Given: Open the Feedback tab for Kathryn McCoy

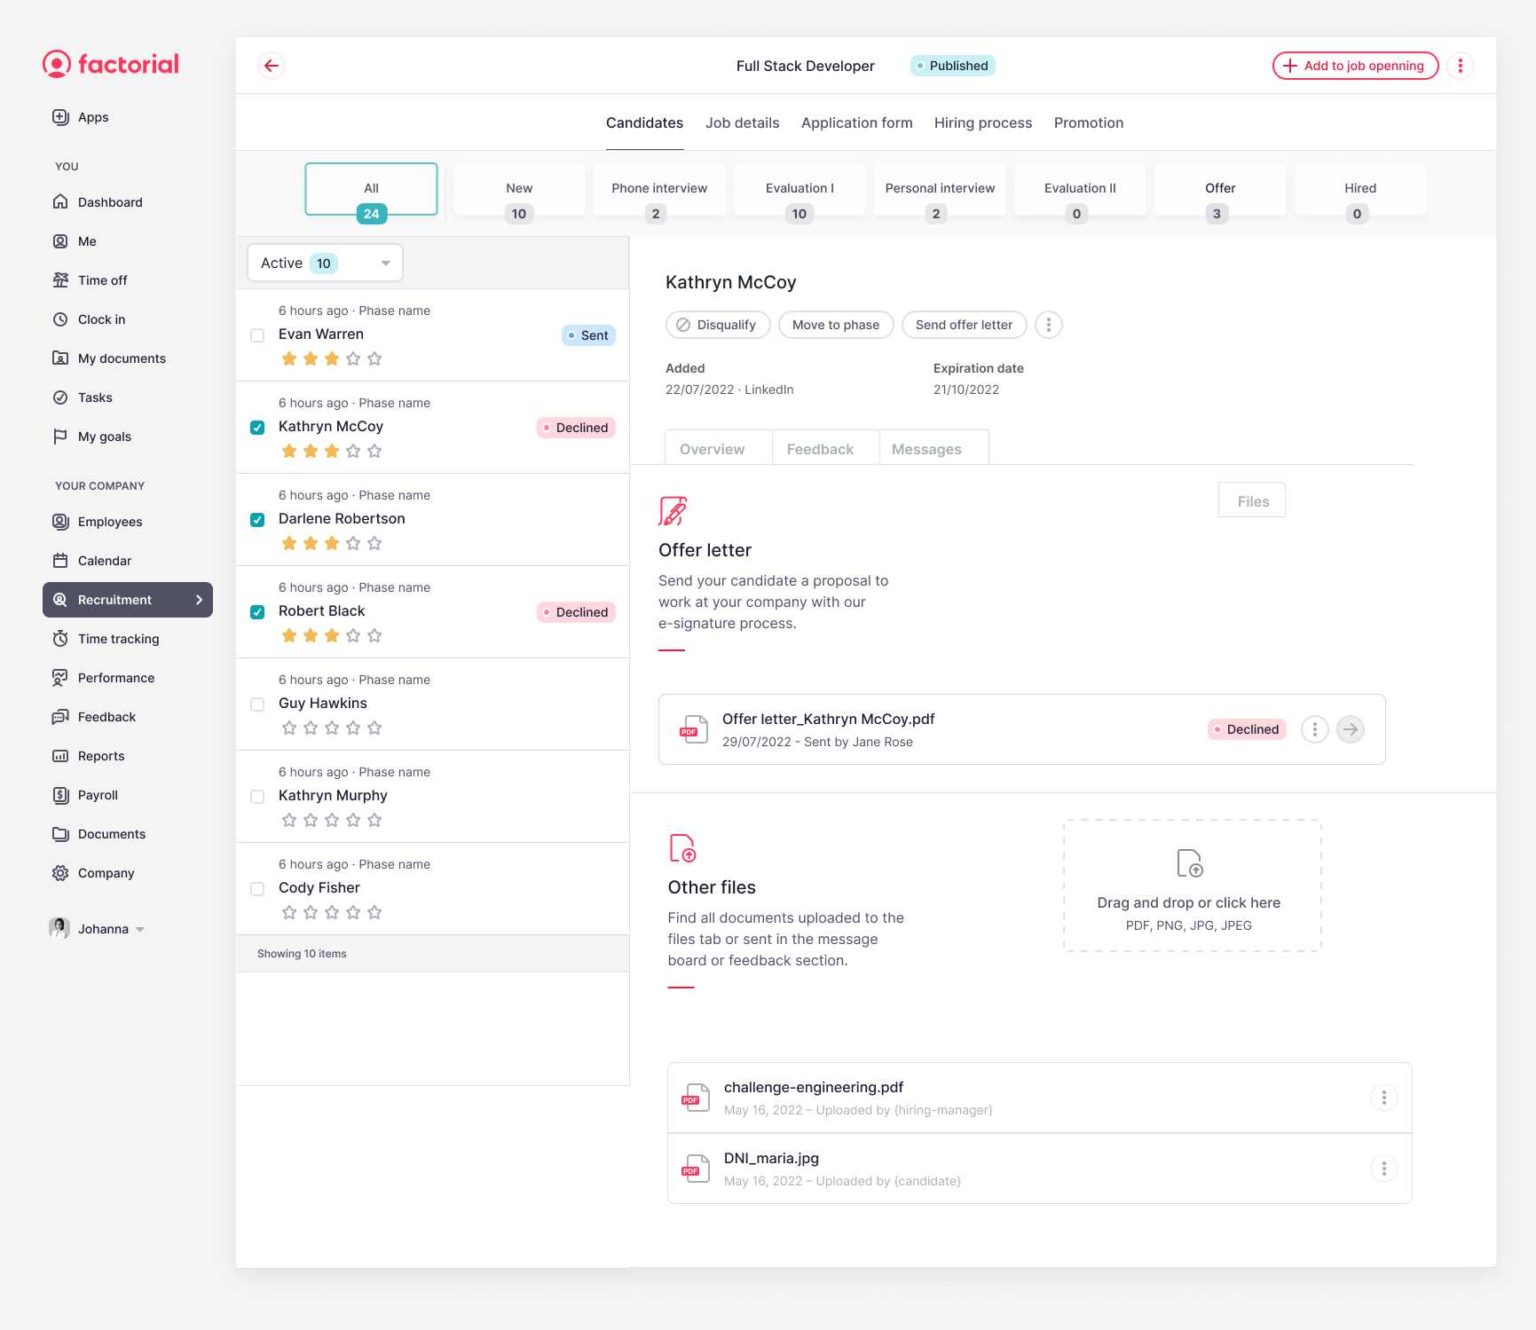Looking at the screenshot, I should click(819, 449).
